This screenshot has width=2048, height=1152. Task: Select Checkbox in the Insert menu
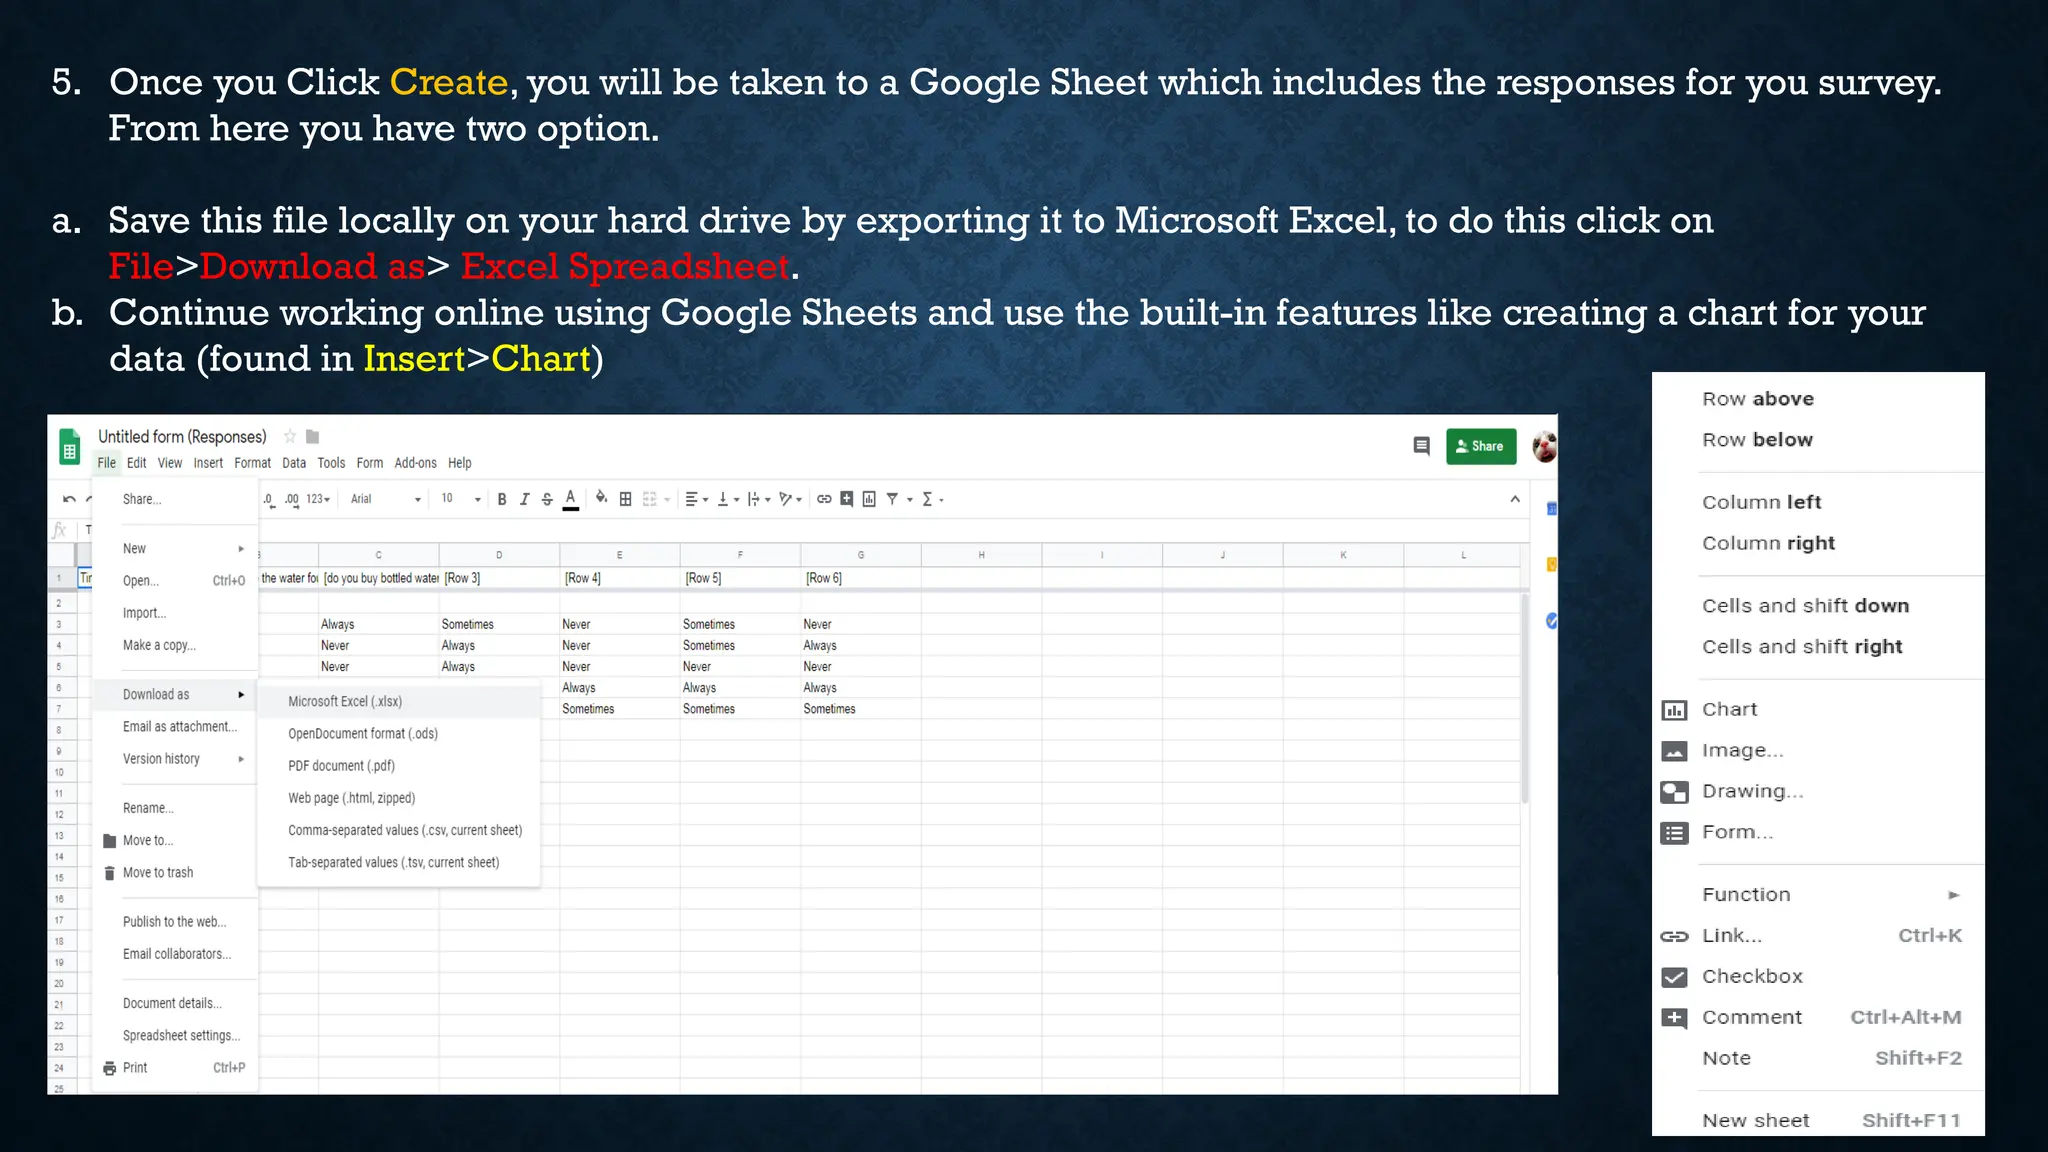tap(1752, 976)
